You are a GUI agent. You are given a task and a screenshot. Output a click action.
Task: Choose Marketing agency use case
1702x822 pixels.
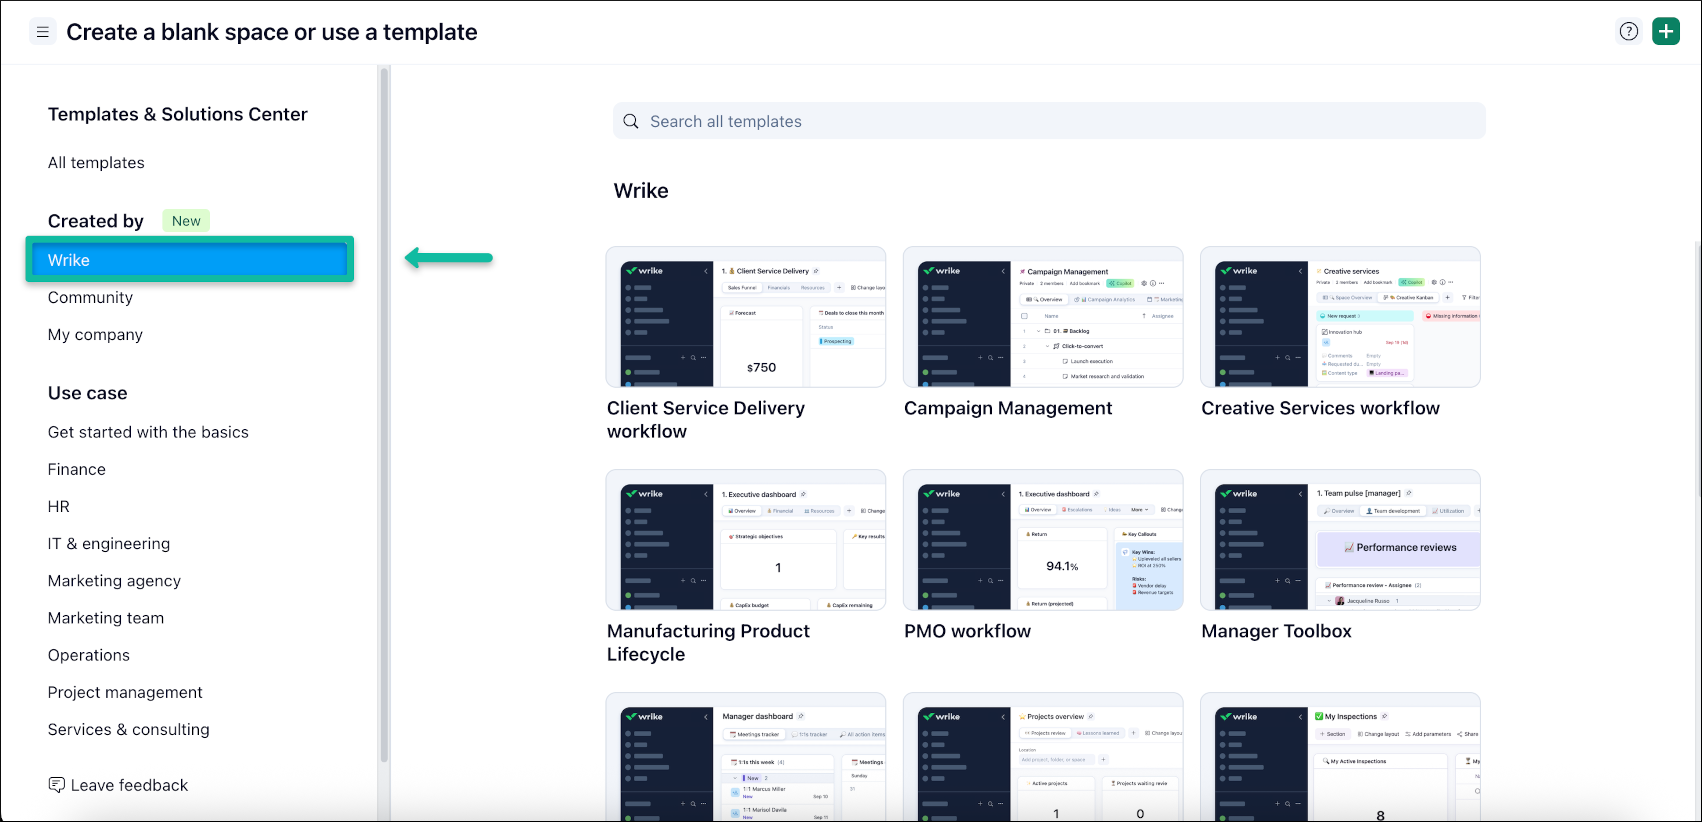[114, 581]
